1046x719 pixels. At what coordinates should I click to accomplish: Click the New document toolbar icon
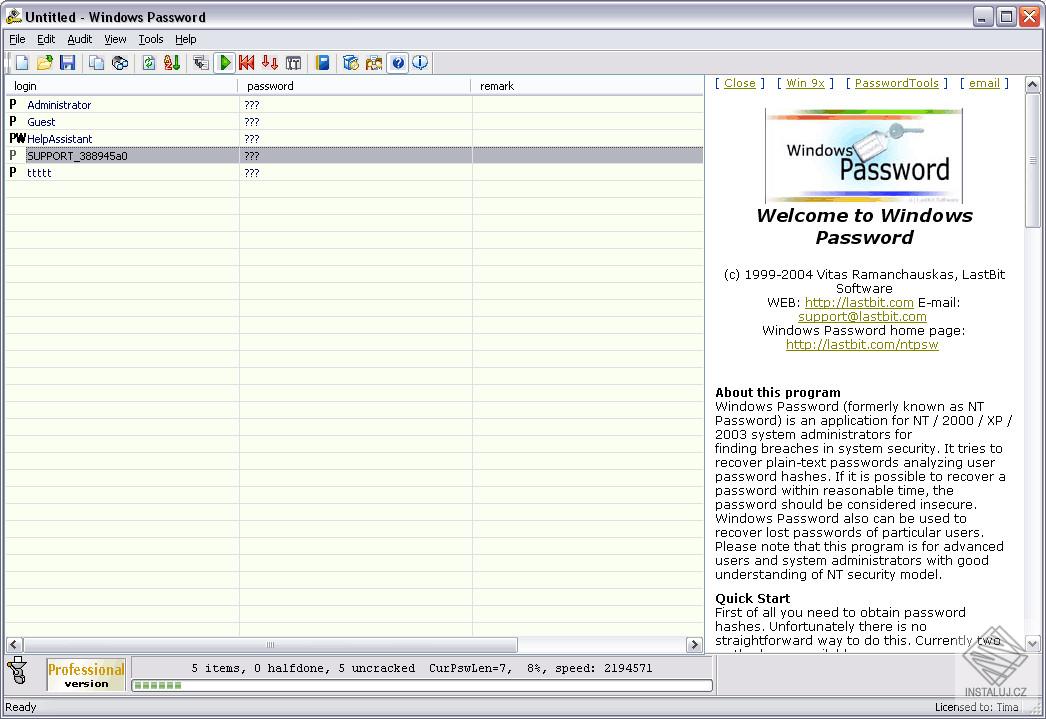[x=22, y=63]
